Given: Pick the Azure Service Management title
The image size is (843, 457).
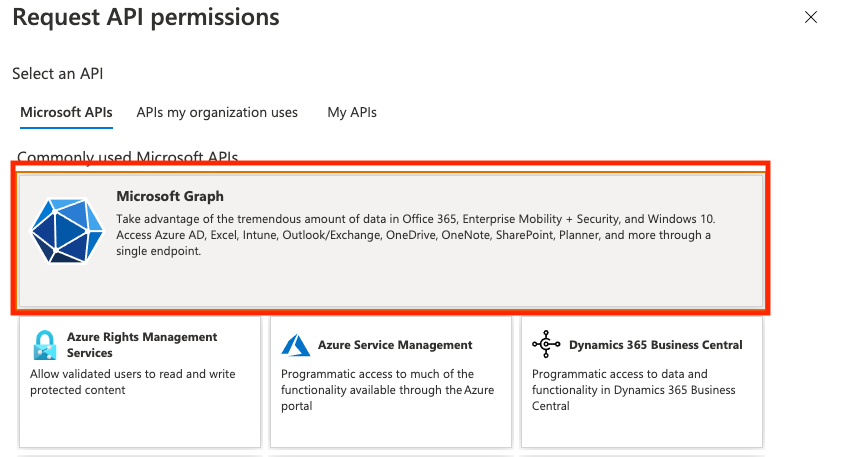Looking at the screenshot, I should 395,345.
